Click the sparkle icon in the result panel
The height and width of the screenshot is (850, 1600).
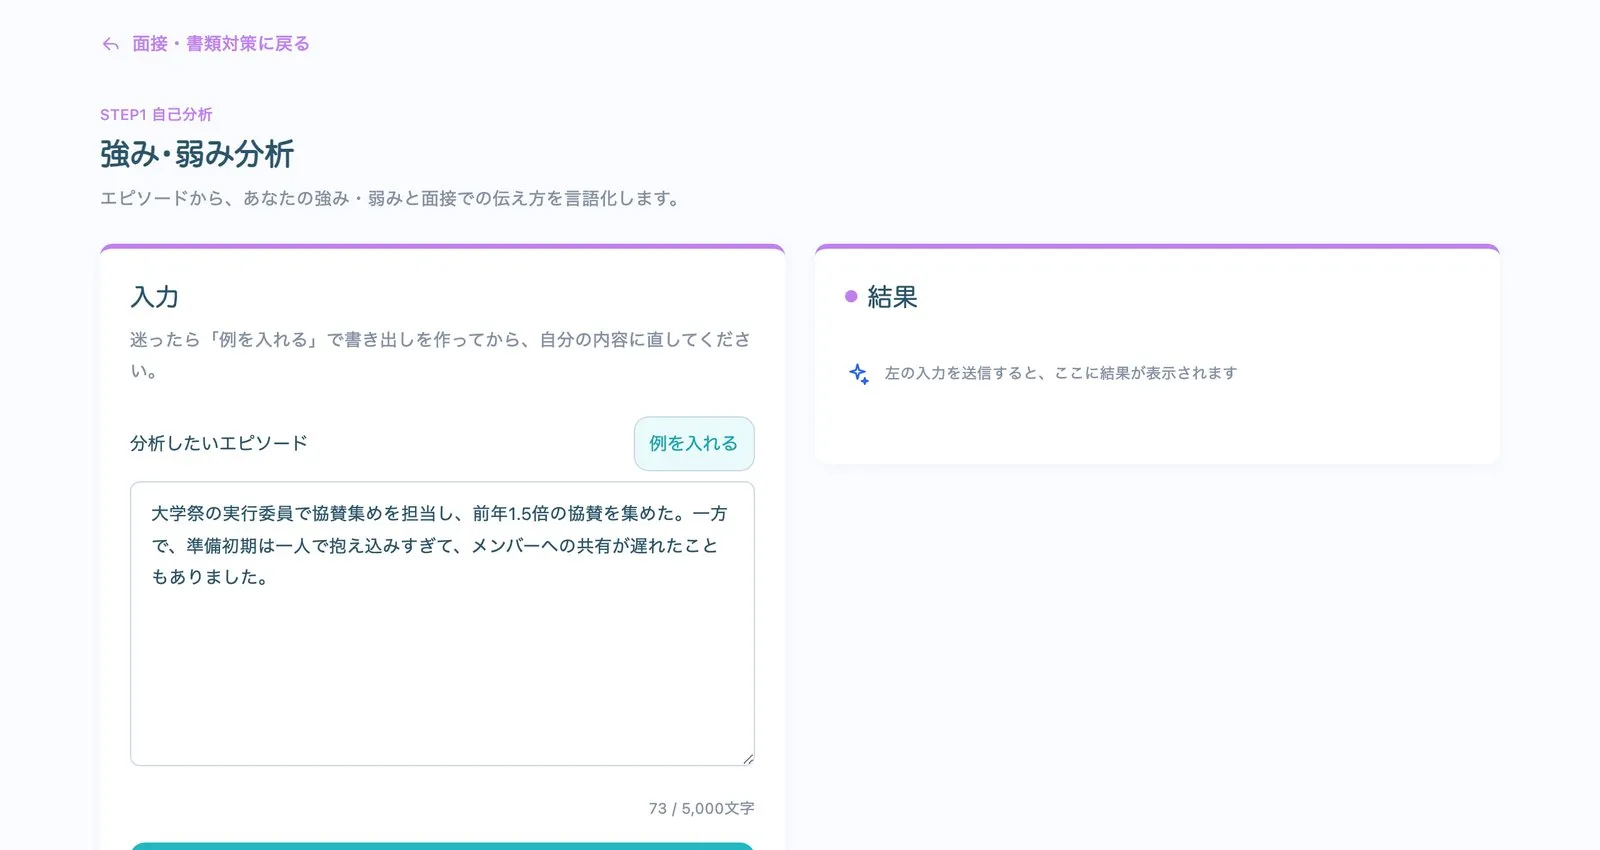pyautogui.click(x=859, y=374)
